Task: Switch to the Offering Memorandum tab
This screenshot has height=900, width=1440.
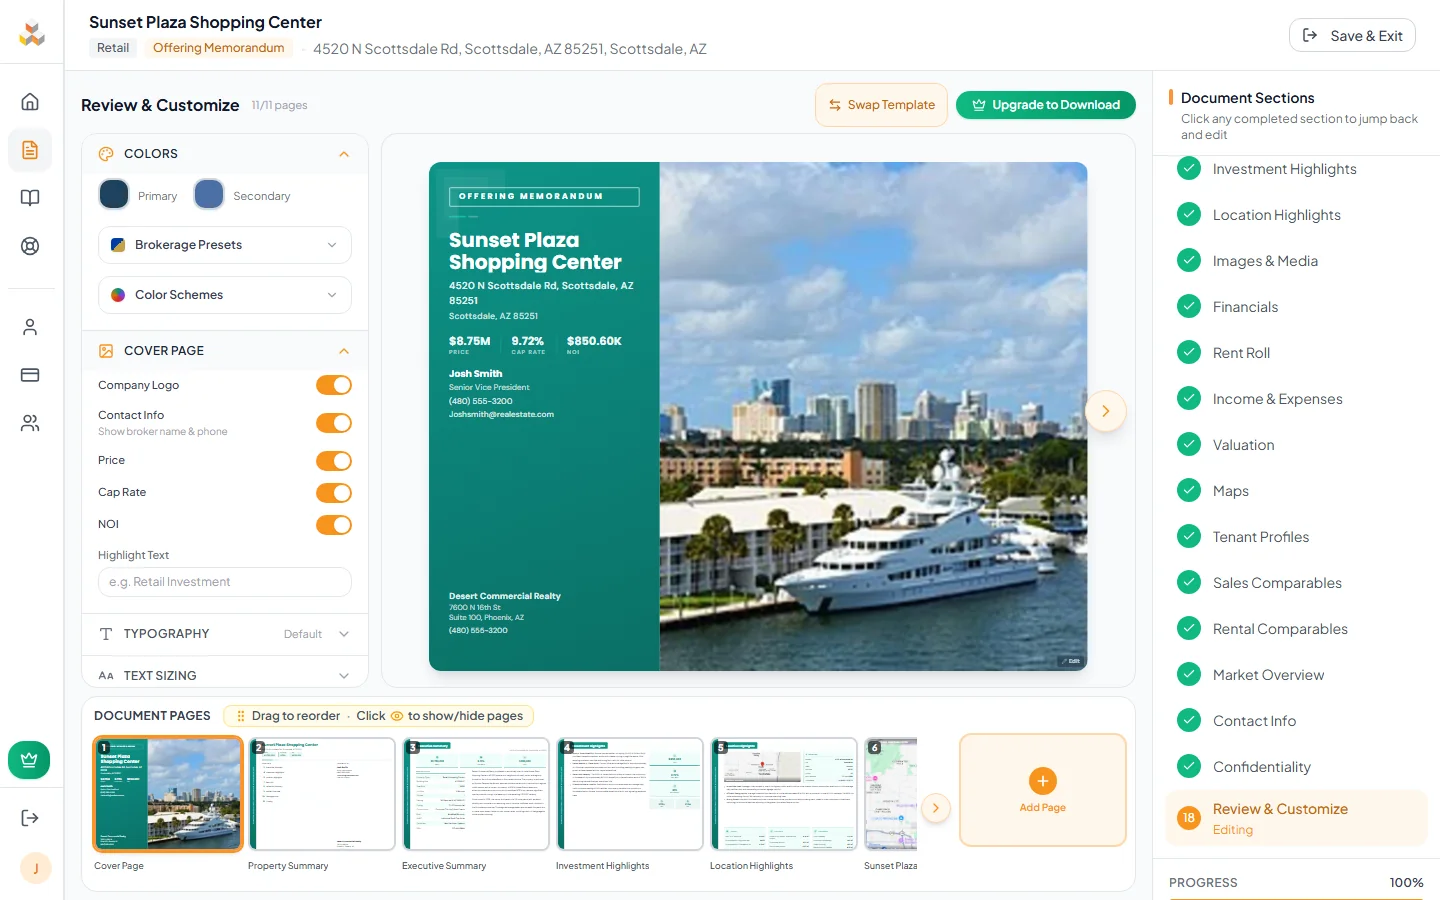Action: (x=218, y=47)
